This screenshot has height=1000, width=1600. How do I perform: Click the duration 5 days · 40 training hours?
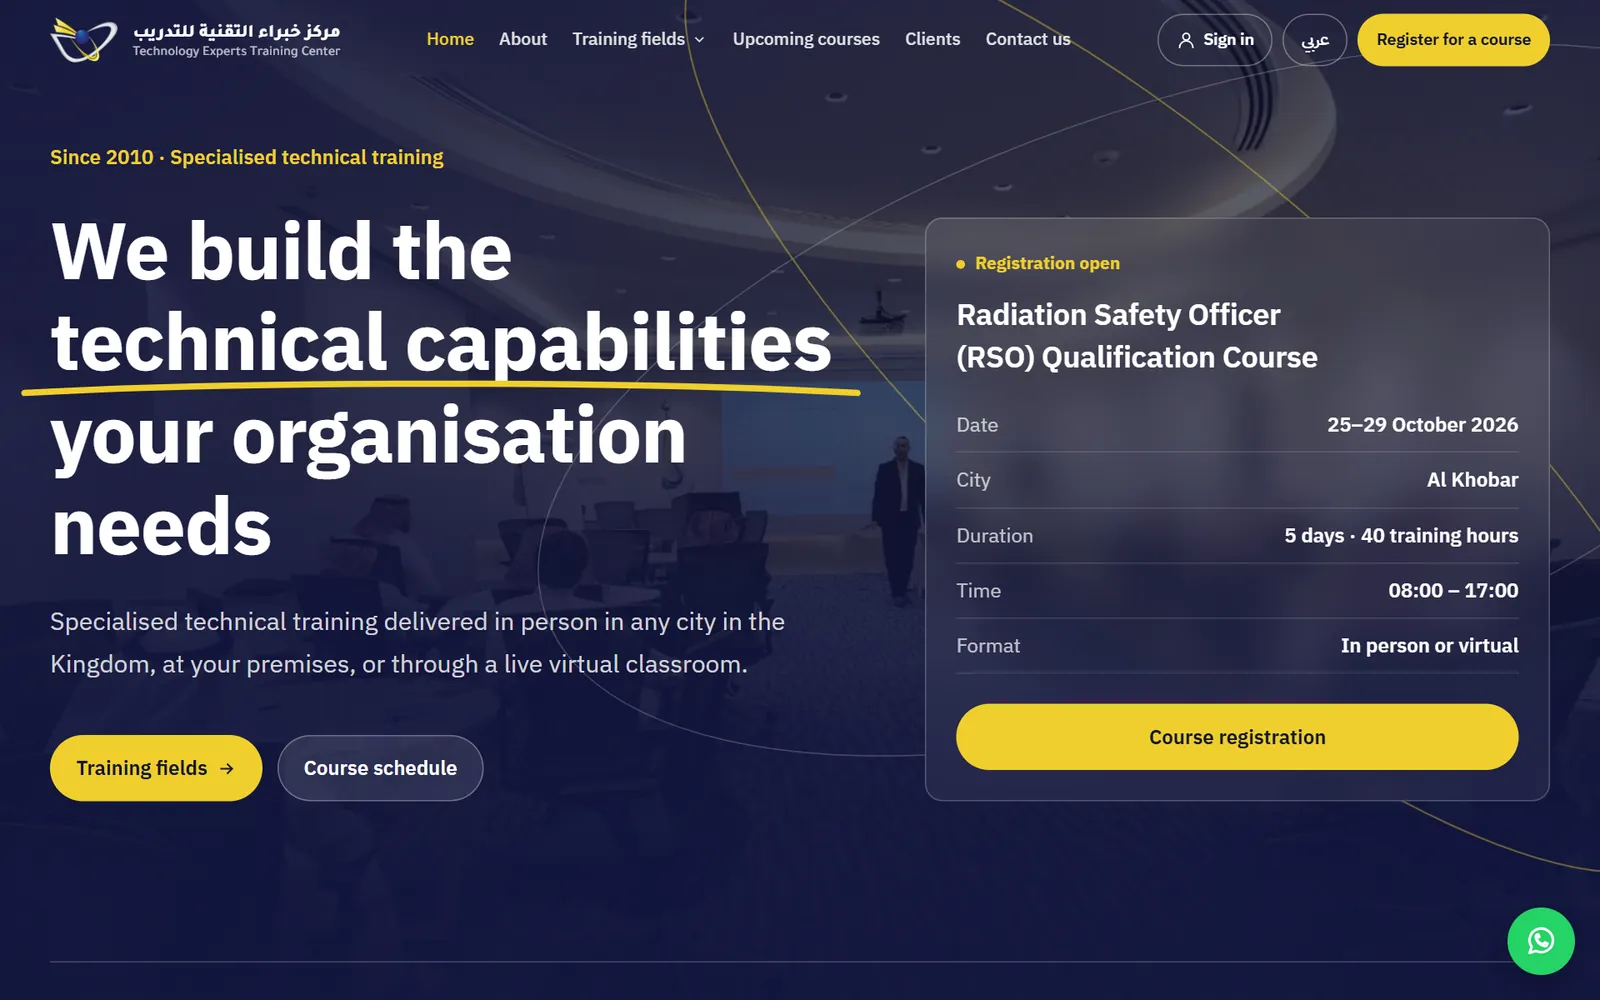coord(1401,536)
